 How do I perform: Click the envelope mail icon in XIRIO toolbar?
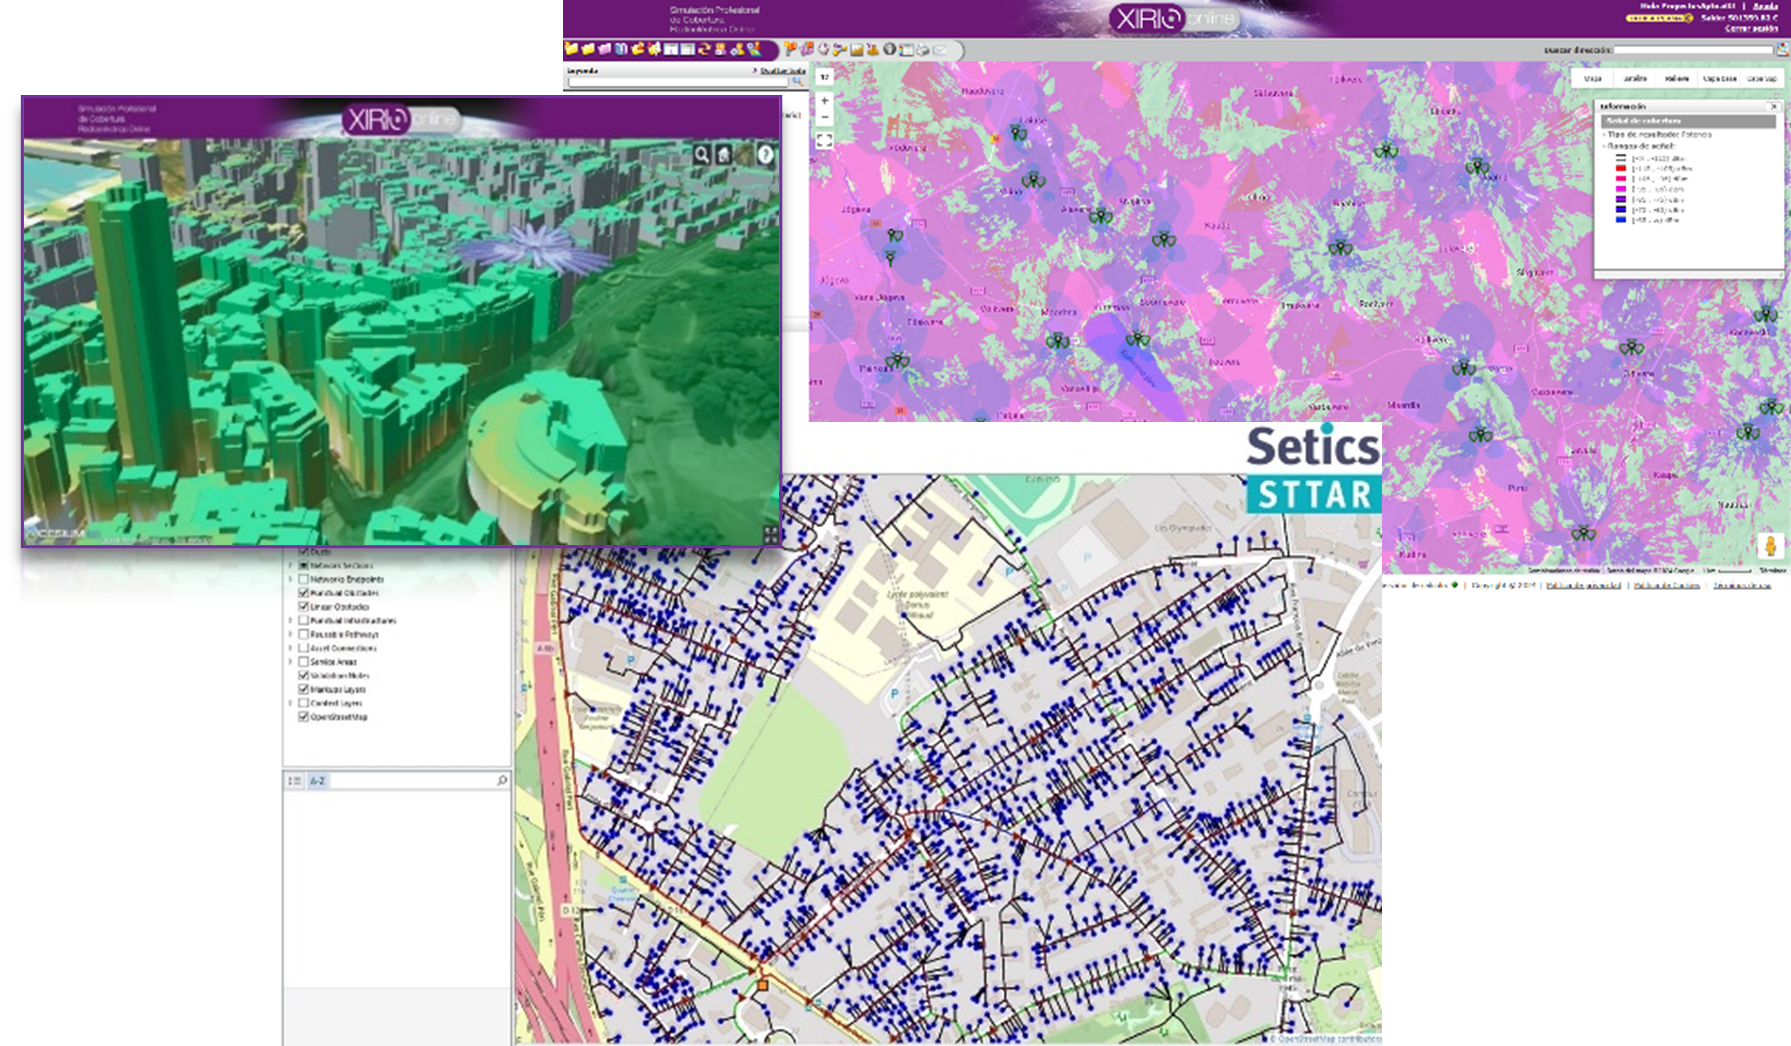[x=940, y=49]
